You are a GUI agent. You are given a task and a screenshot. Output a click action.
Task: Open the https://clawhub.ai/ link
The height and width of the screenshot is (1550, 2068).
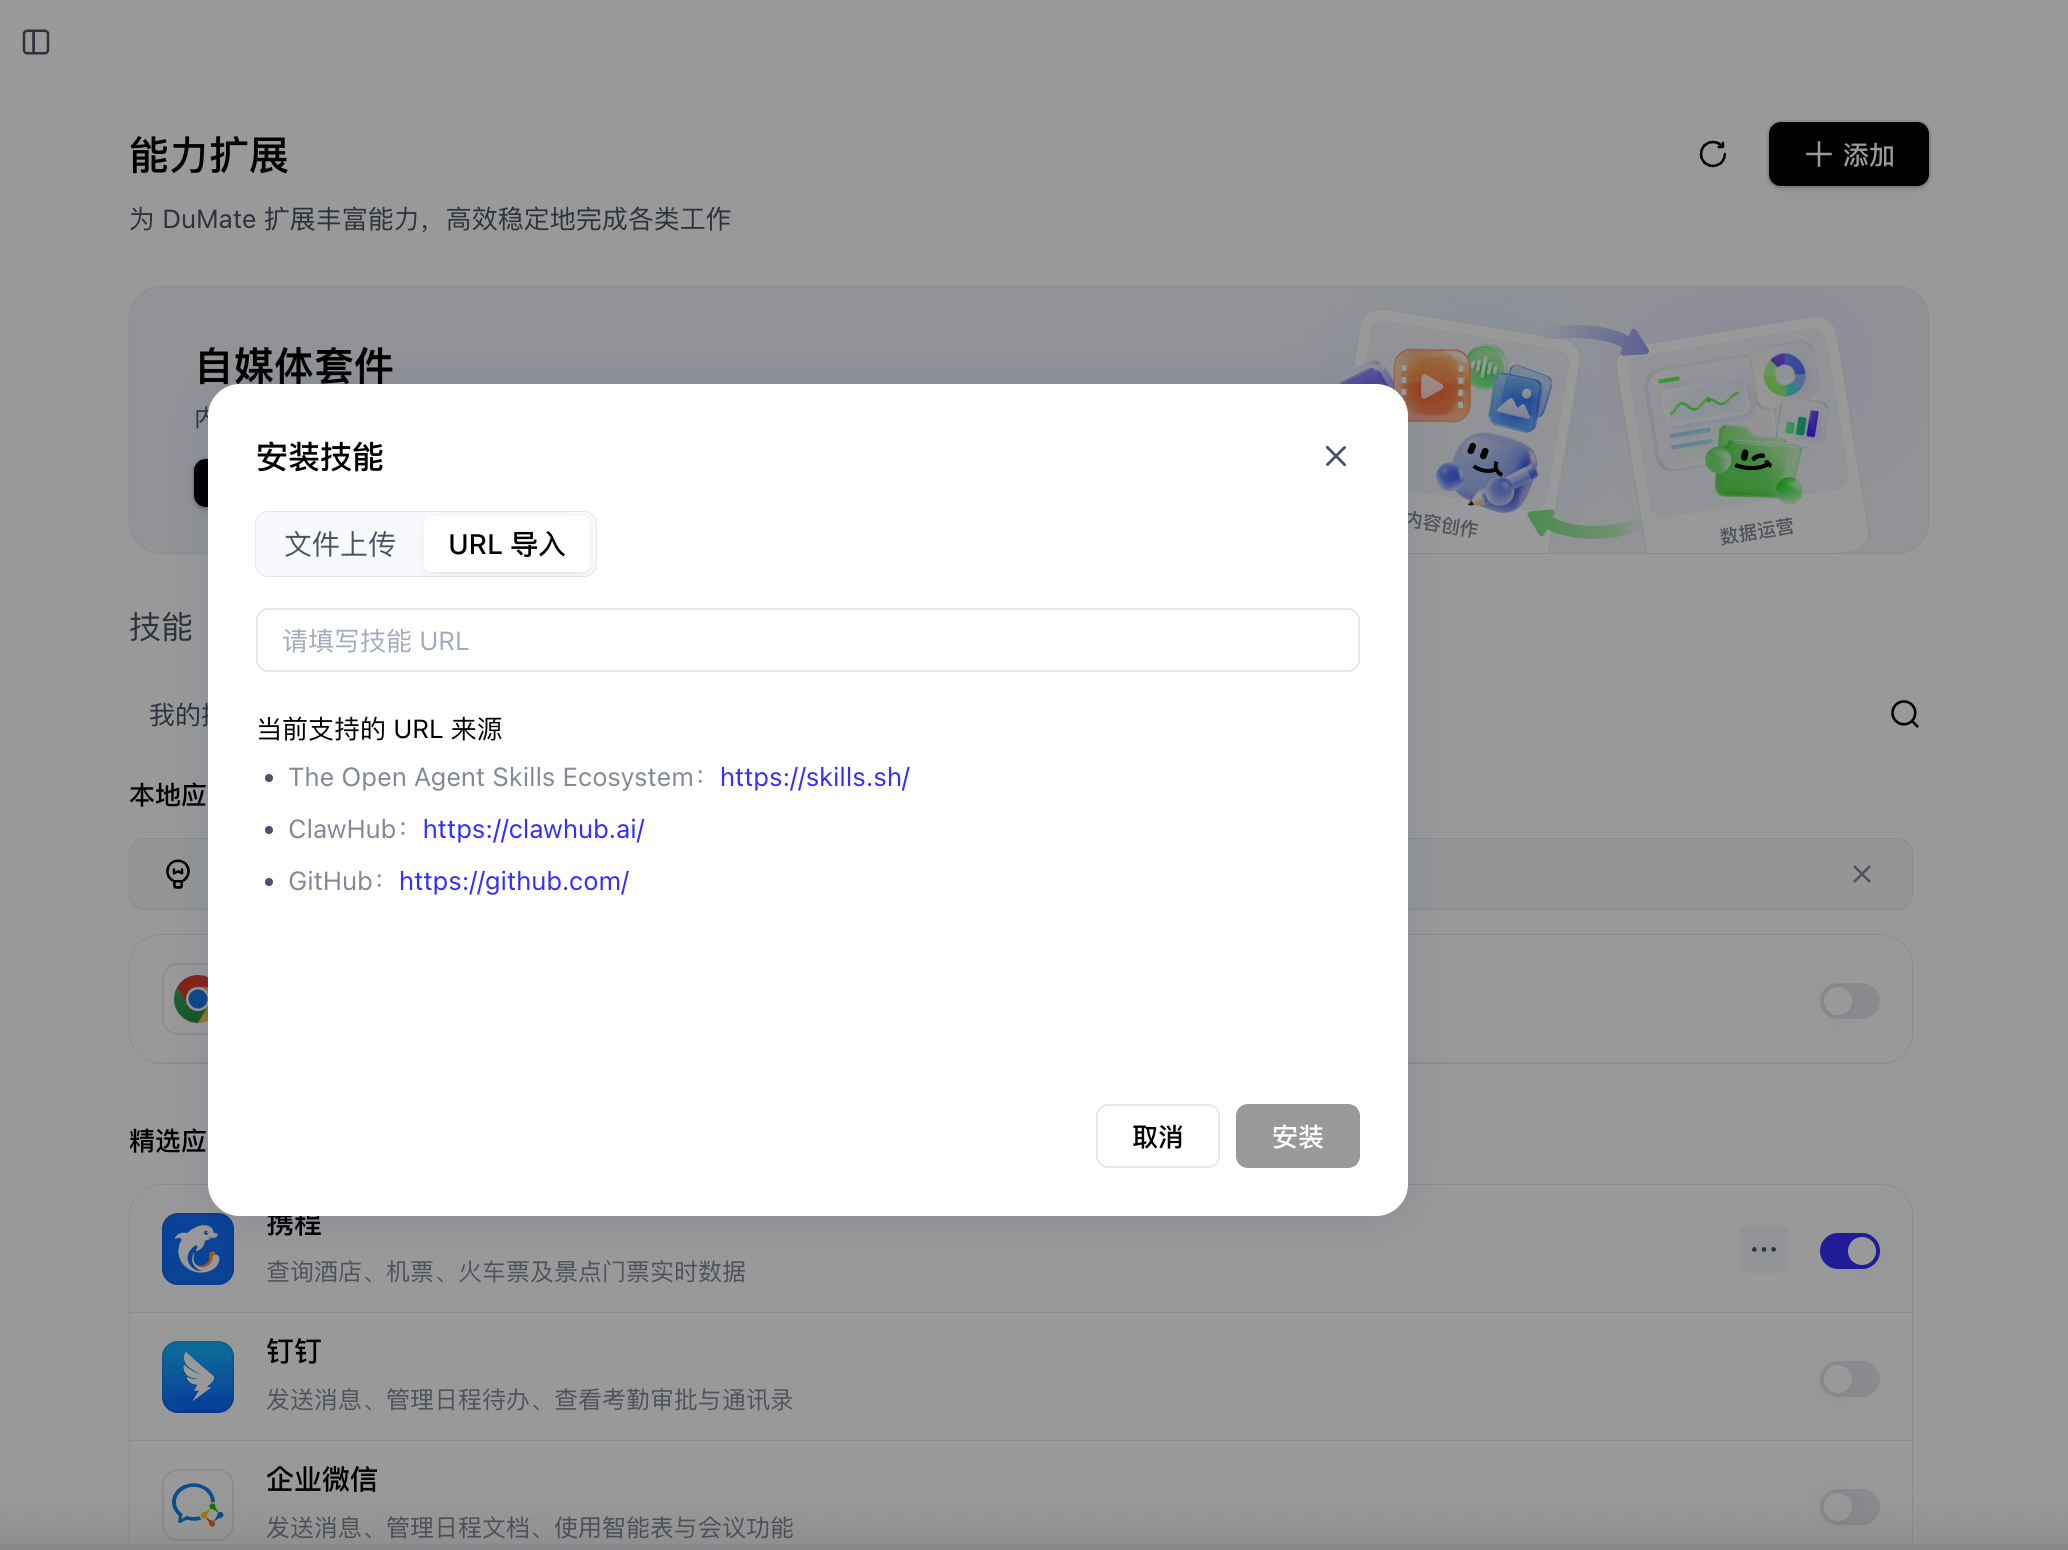(533, 829)
